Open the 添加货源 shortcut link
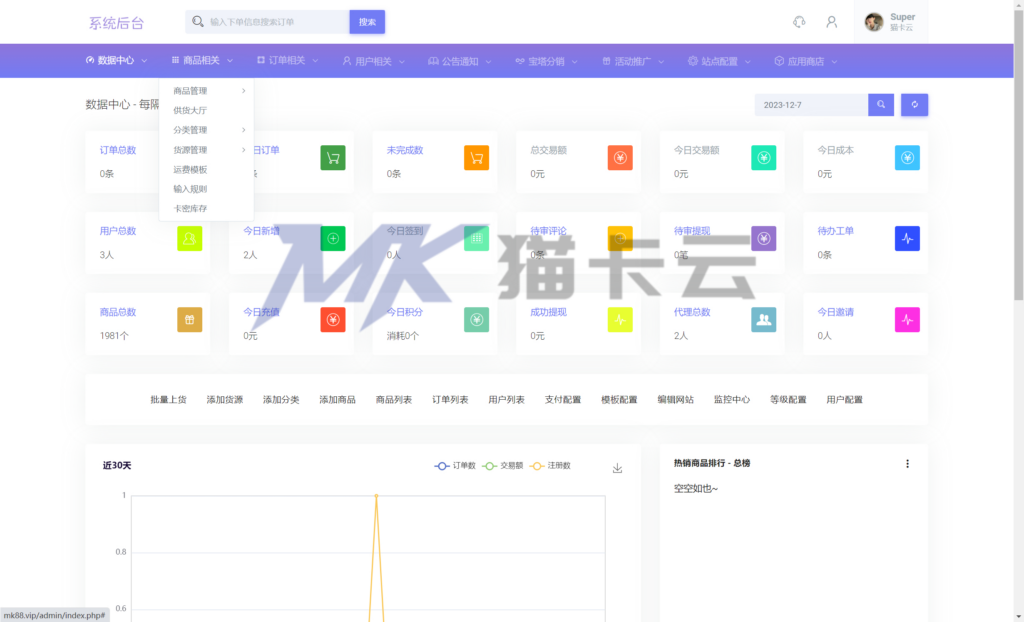Image resolution: width=1024 pixels, height=622 pixels. tap(225, 400)
